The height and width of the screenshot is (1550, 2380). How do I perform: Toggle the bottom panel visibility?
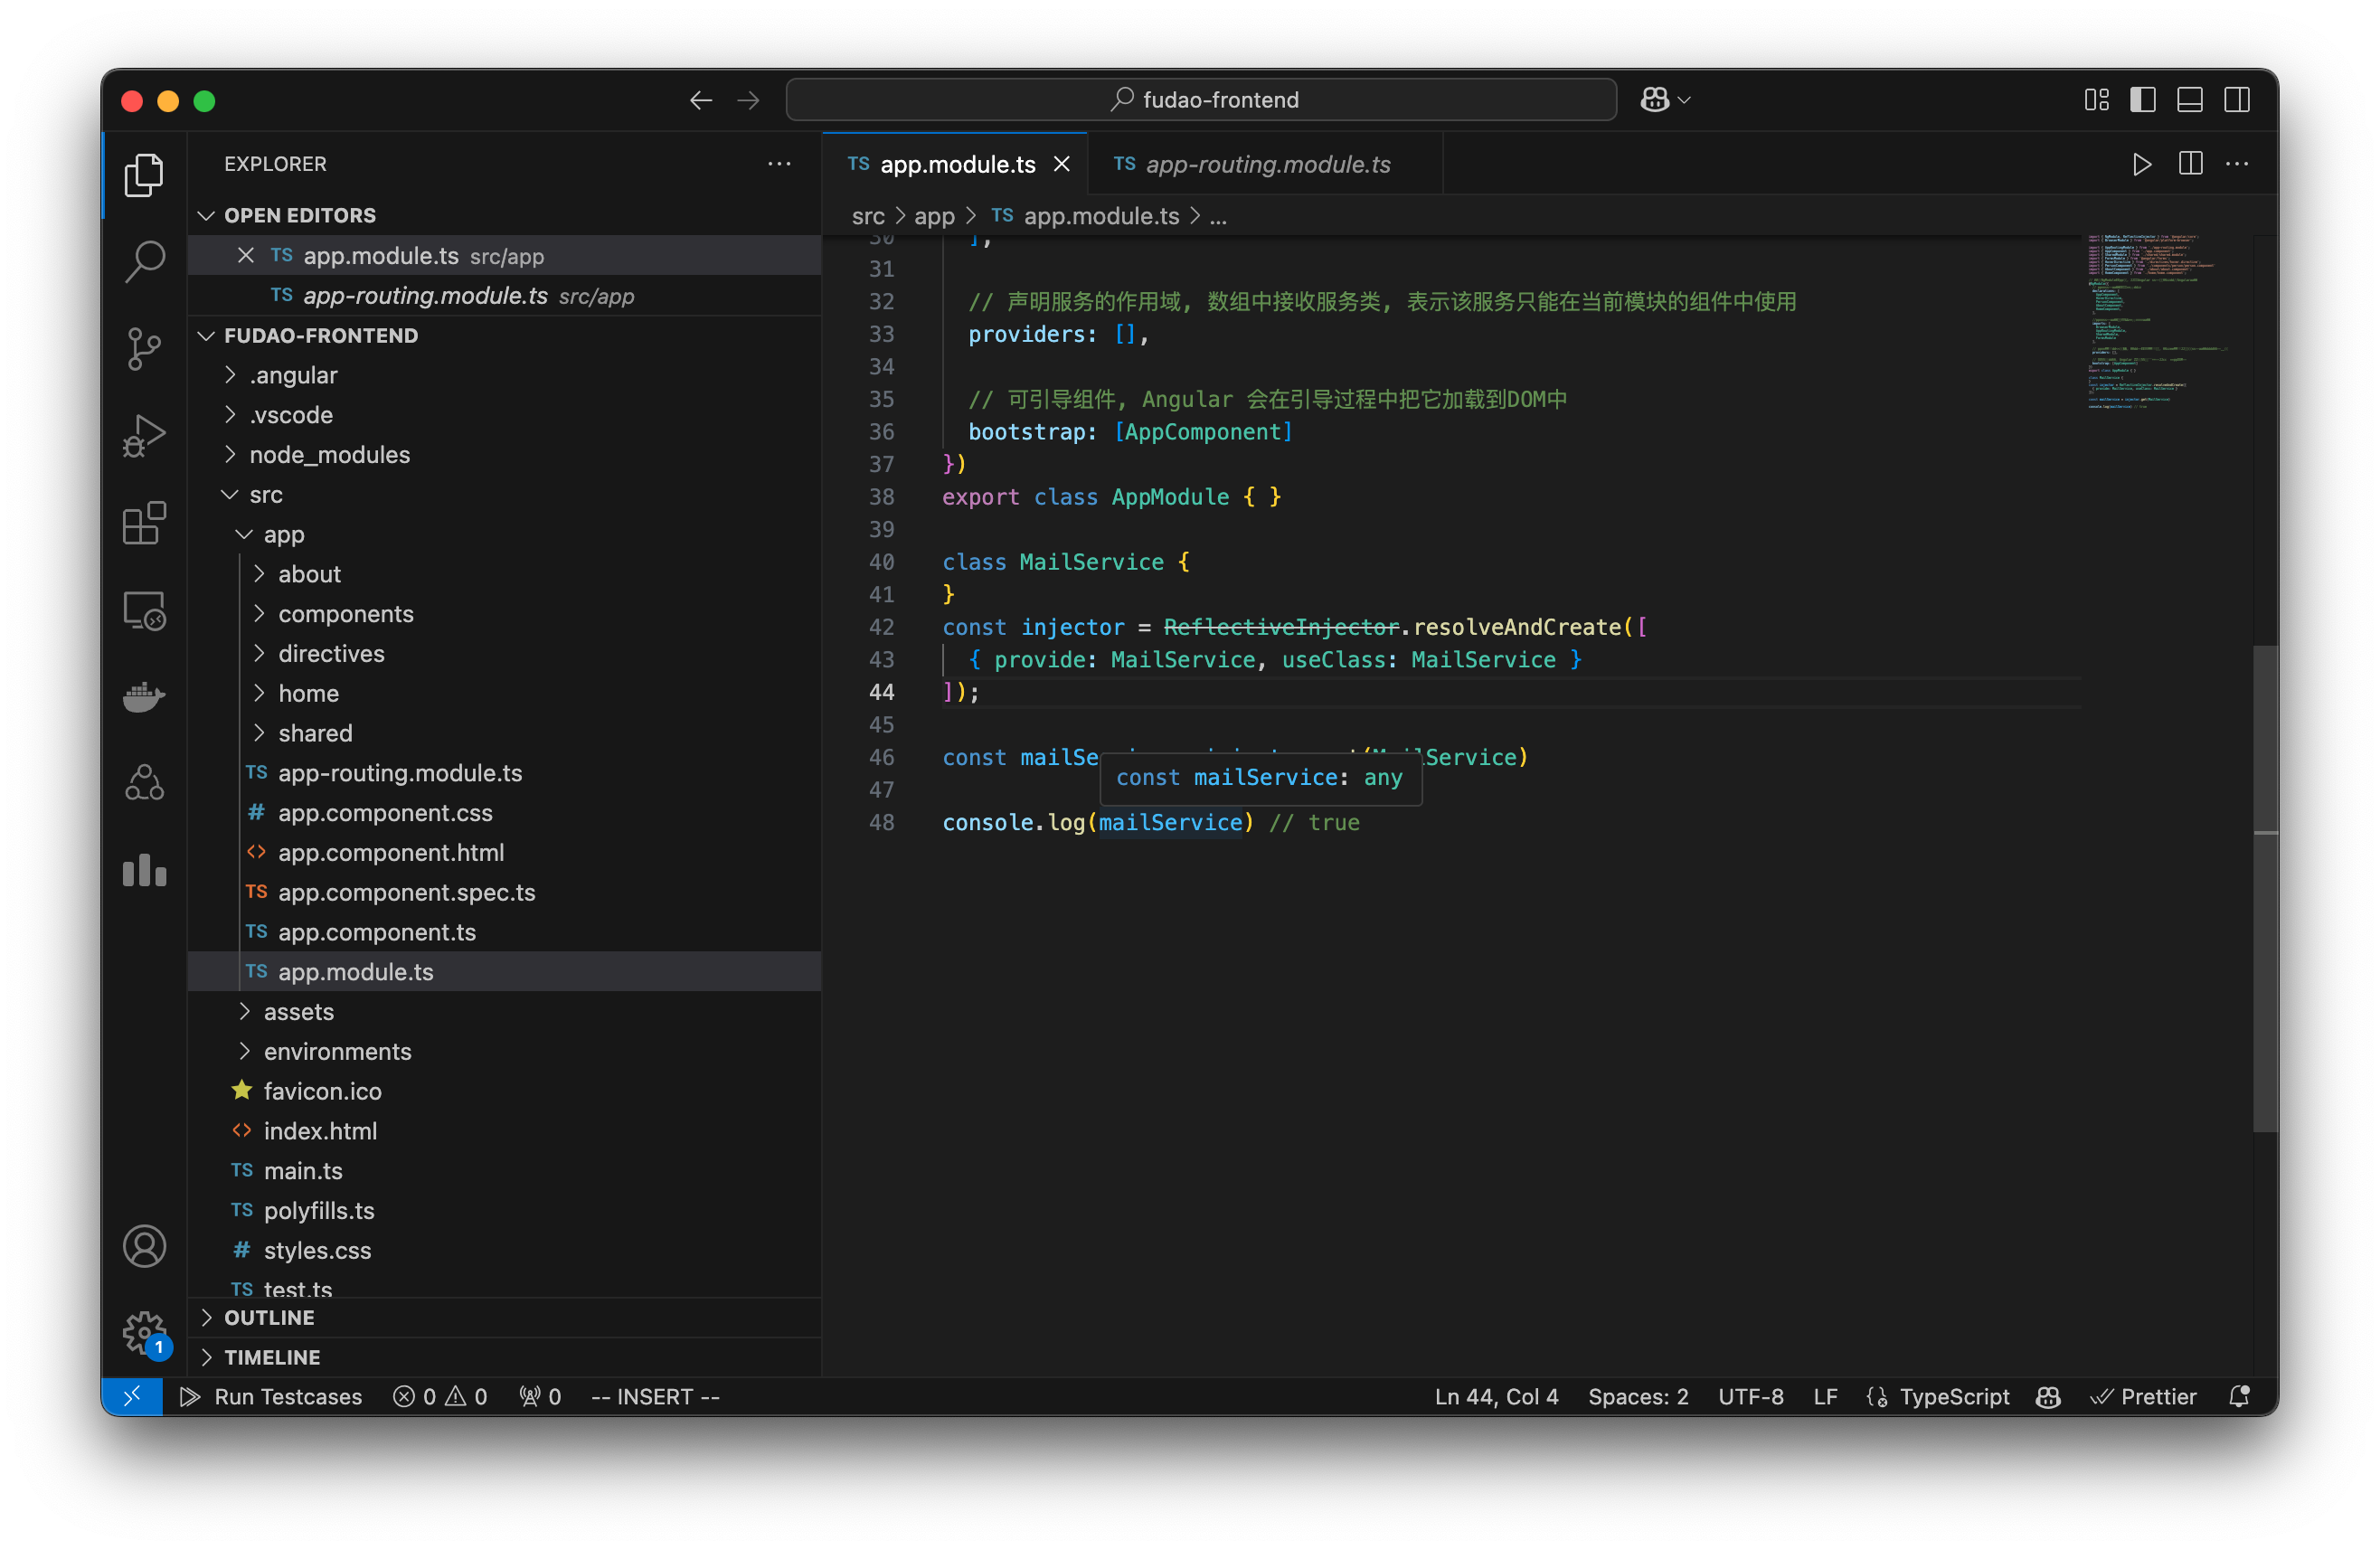(2190, 99)
